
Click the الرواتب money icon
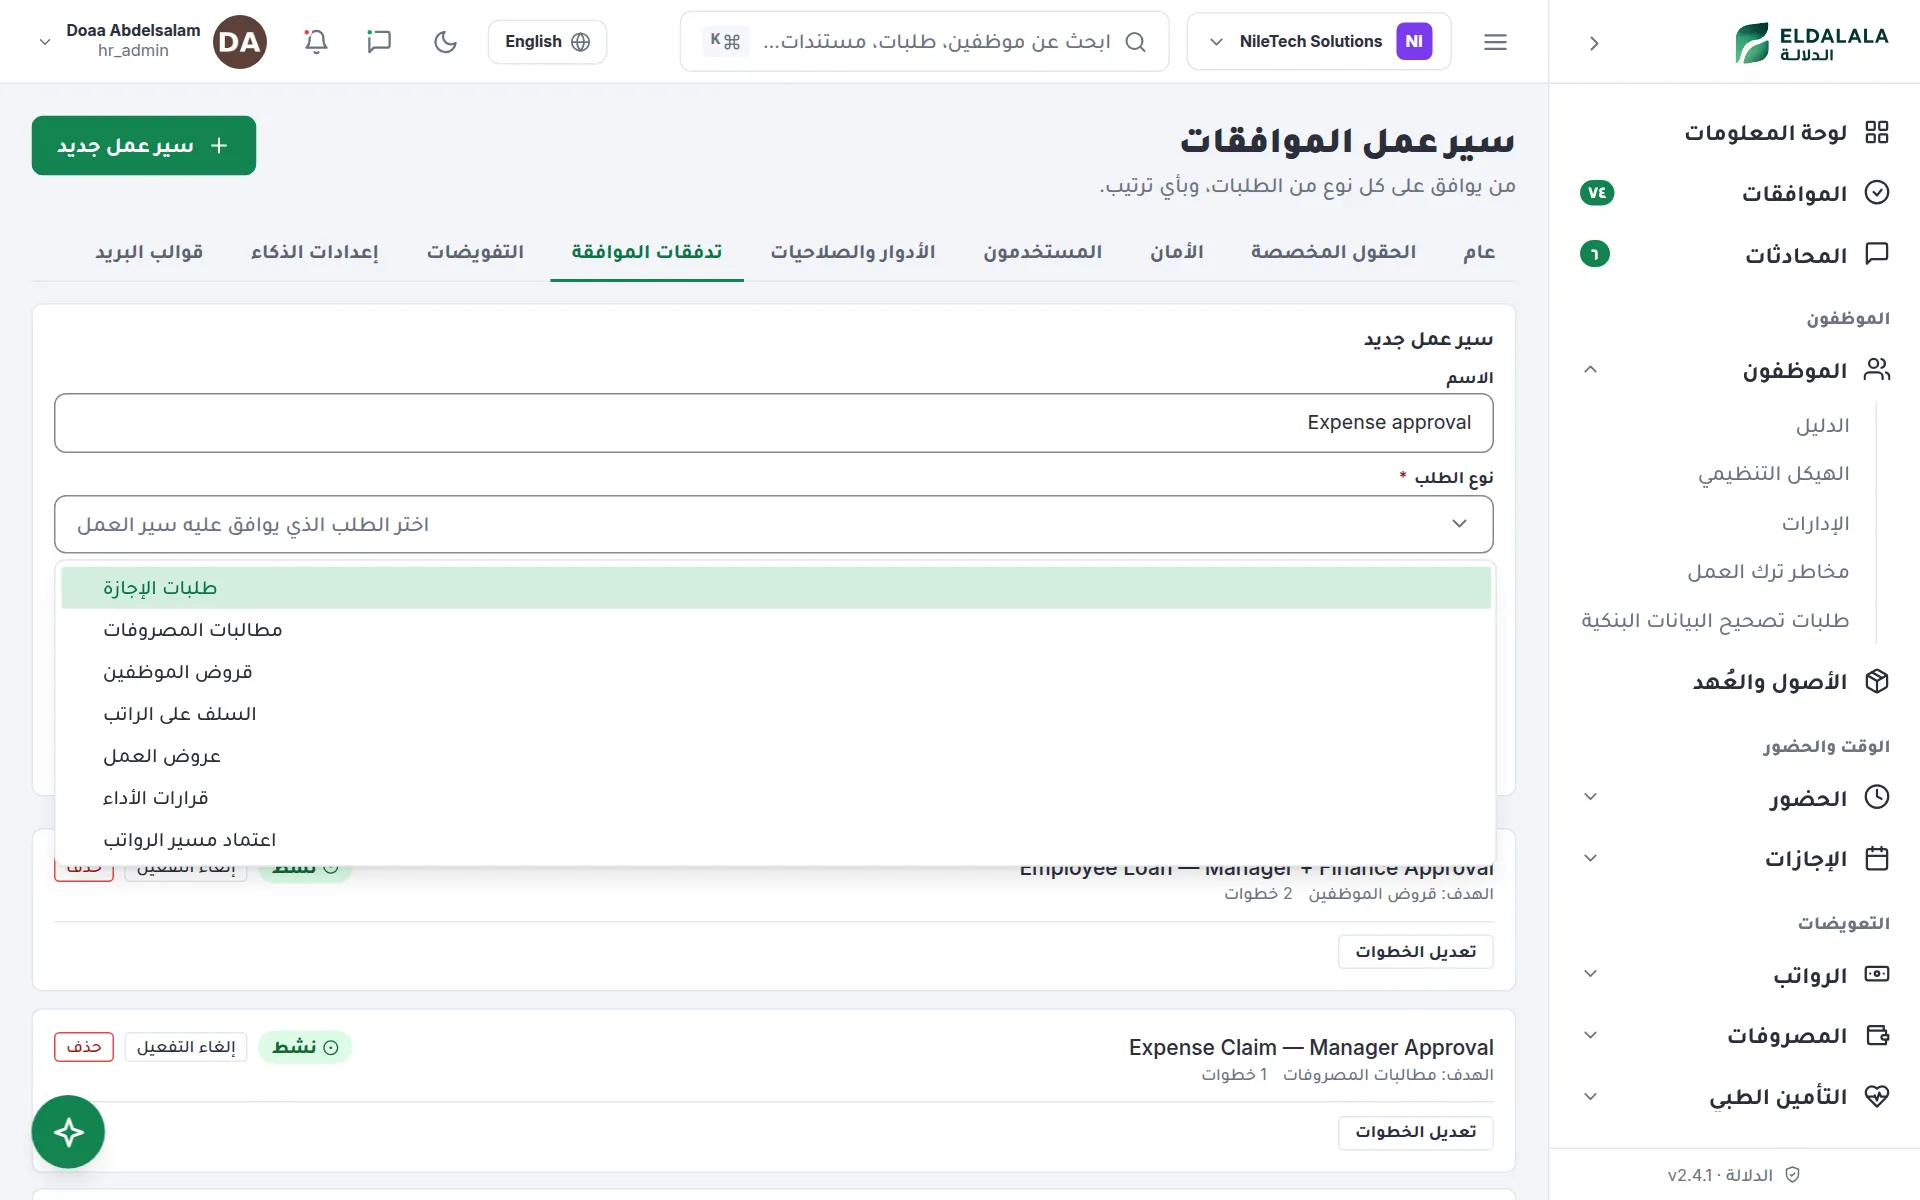(x=1877, y=974)
